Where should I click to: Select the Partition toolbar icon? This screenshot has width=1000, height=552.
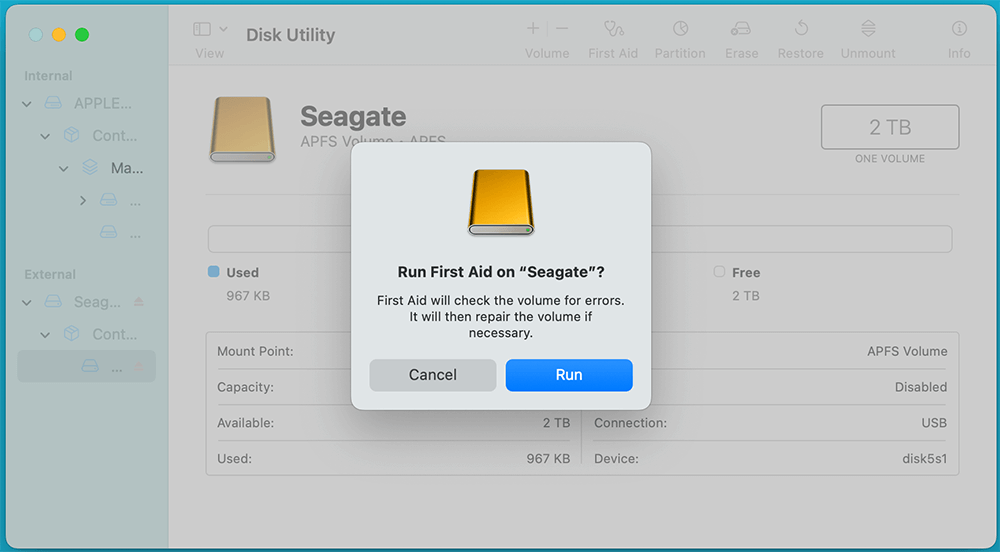680,28
